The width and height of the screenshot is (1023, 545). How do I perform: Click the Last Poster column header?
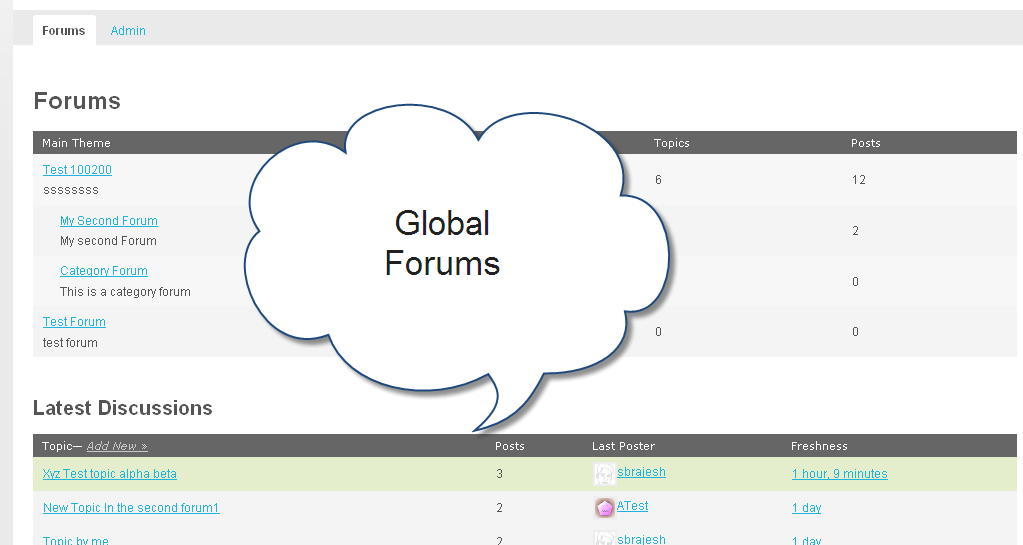tap(623, 446)
